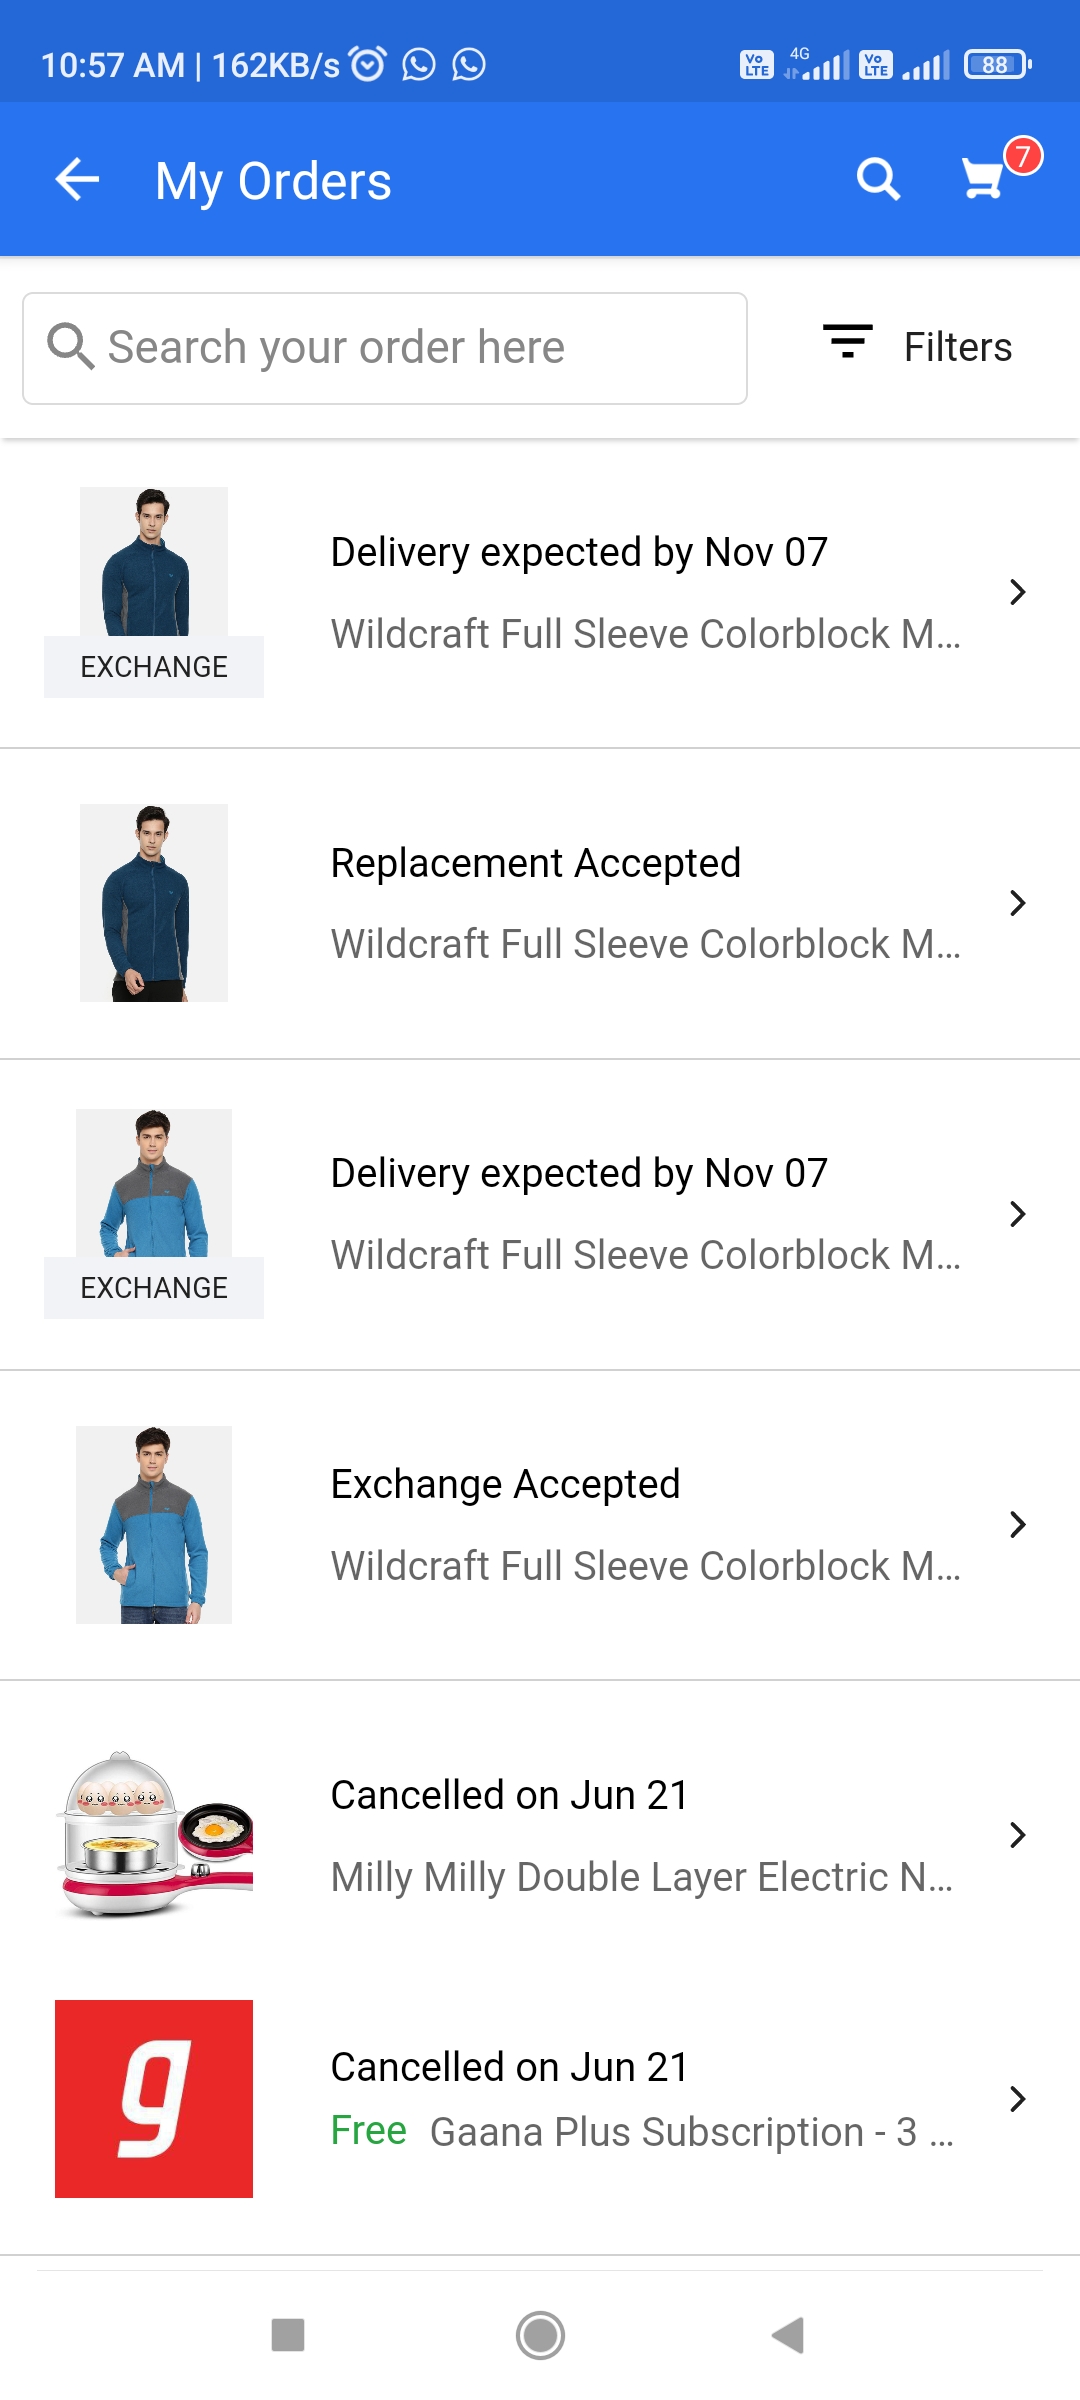Open the Gaana Plus order chevron
The width and height of the screenshot is (1080, 2400).
coord(1017,2098)
